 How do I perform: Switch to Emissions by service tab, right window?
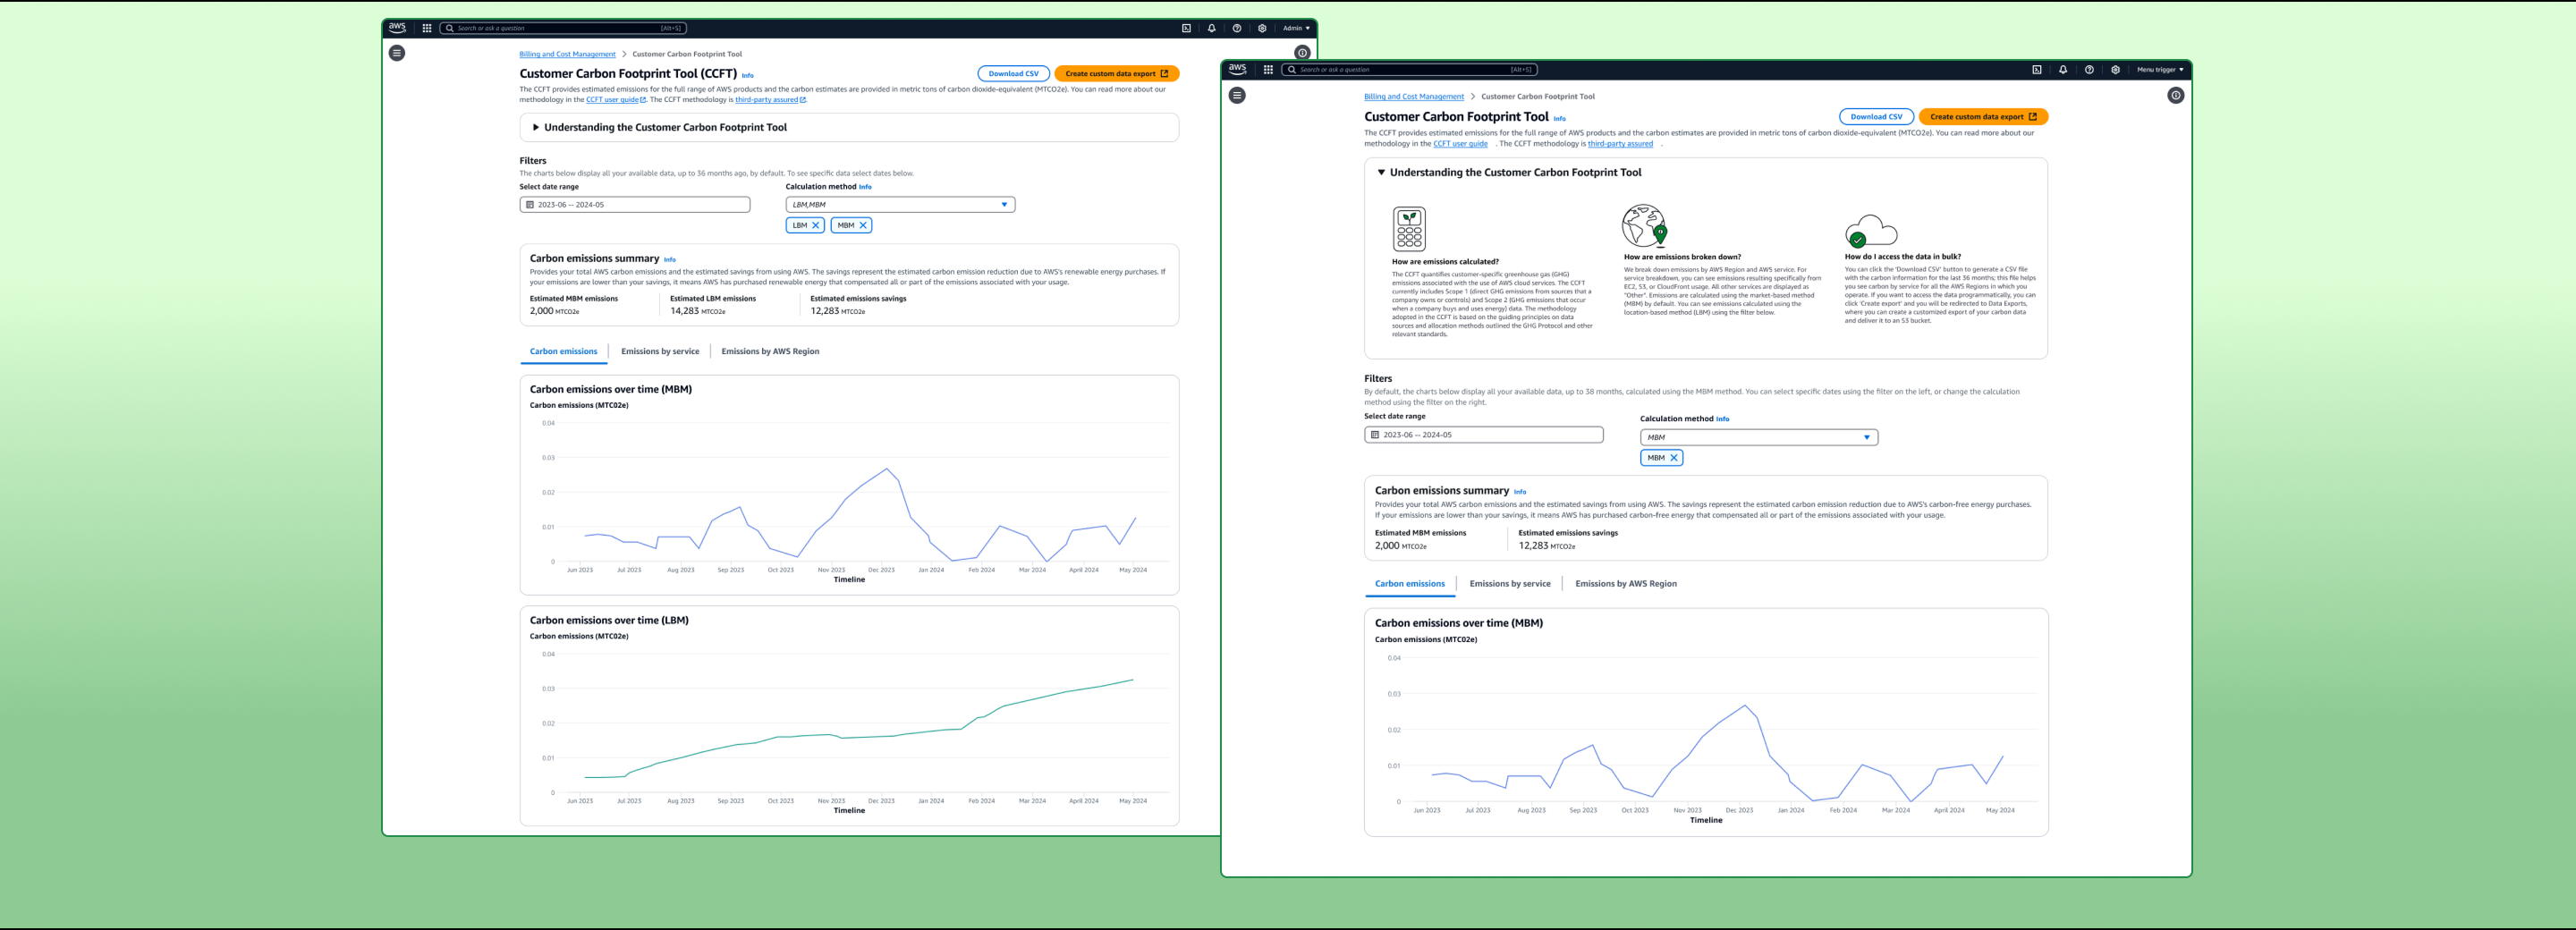[x=1510, y=583]
